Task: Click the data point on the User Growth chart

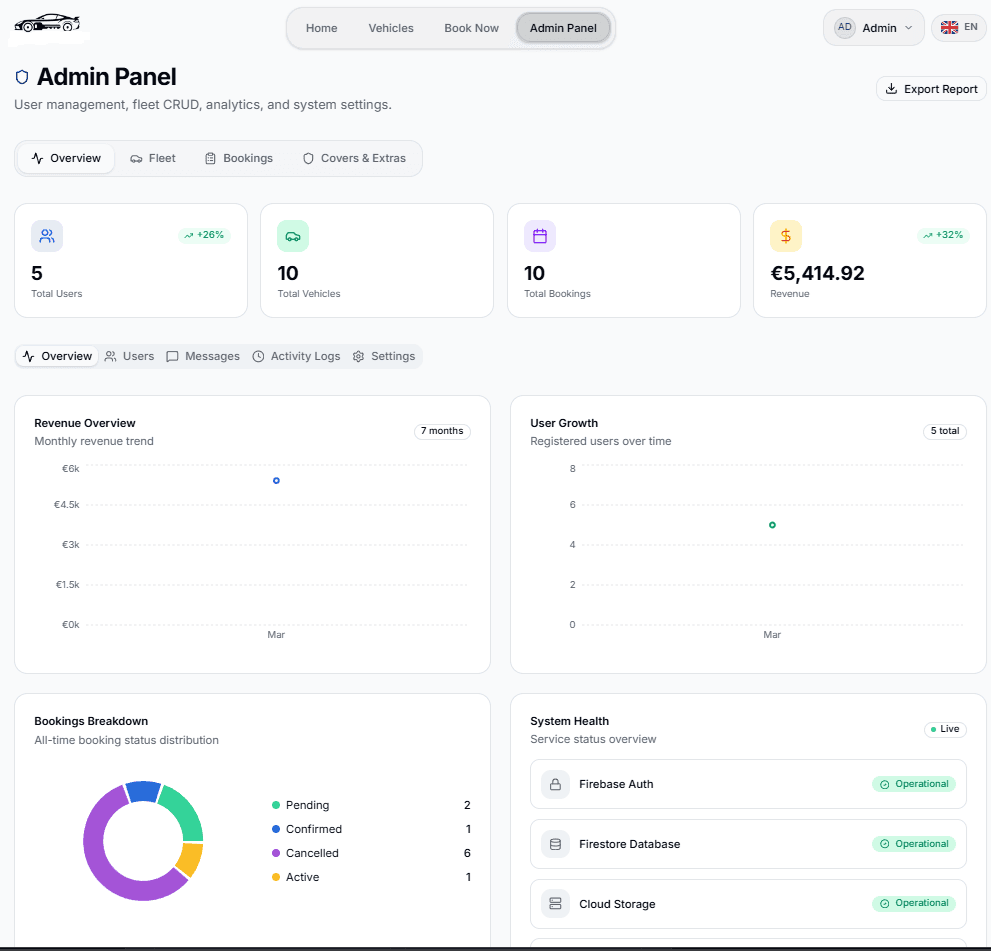Action: pyautogui.click(x=771, y=524)
